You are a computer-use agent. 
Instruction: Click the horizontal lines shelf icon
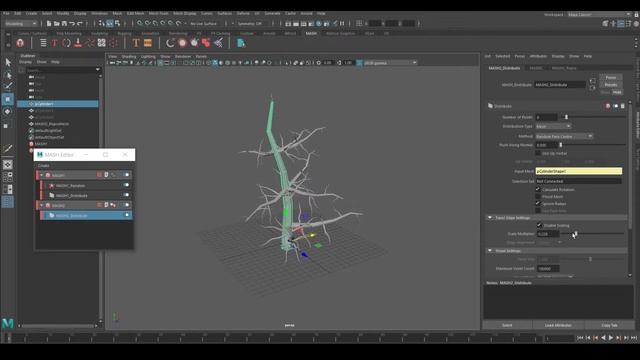pyautogui.click(x=43, y=43)
